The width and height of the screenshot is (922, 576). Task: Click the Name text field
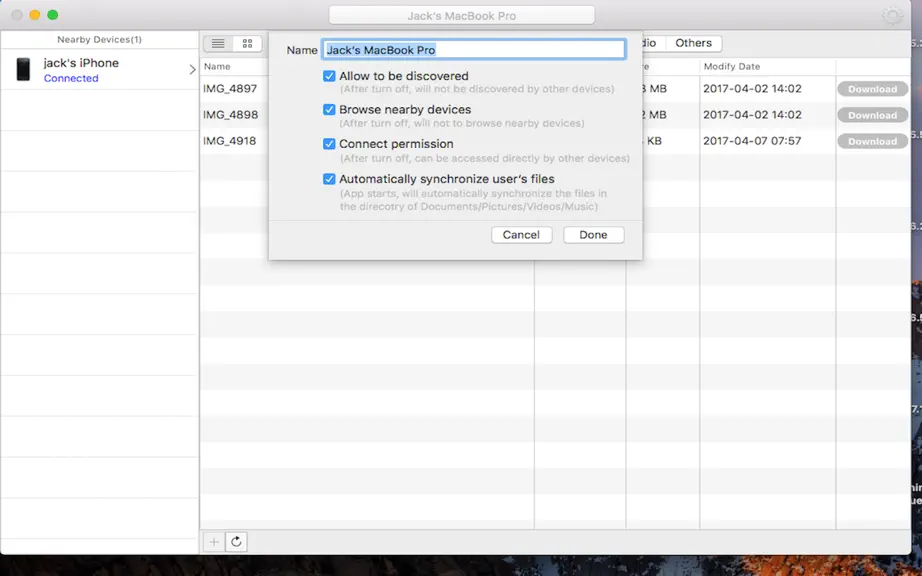(473, 49)
